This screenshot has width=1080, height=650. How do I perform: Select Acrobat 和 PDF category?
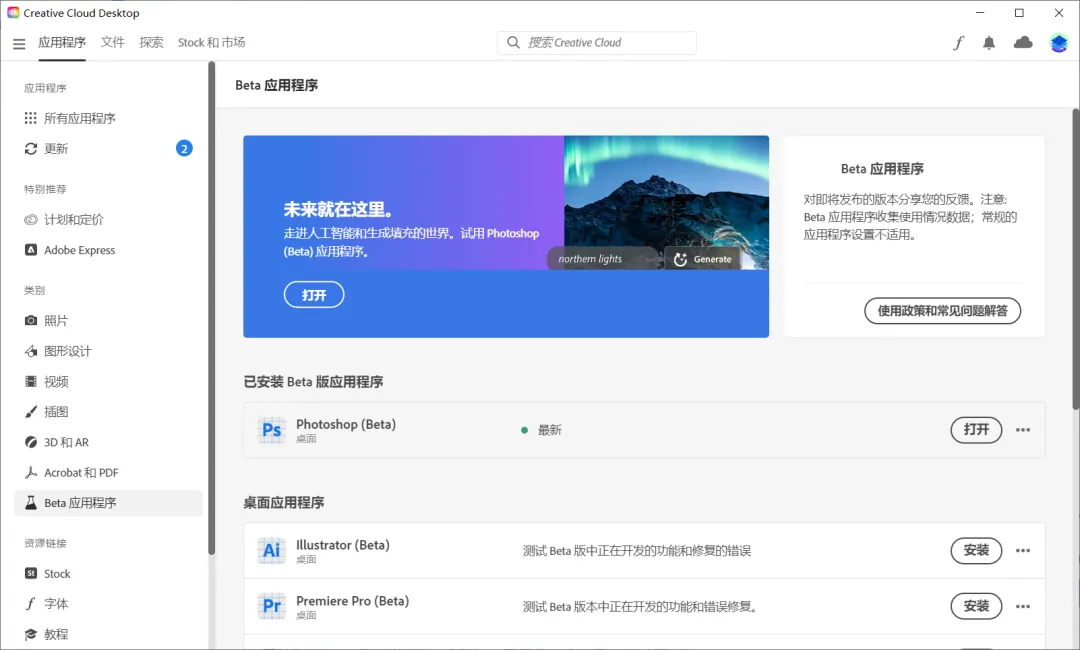[x=81, y=473]
